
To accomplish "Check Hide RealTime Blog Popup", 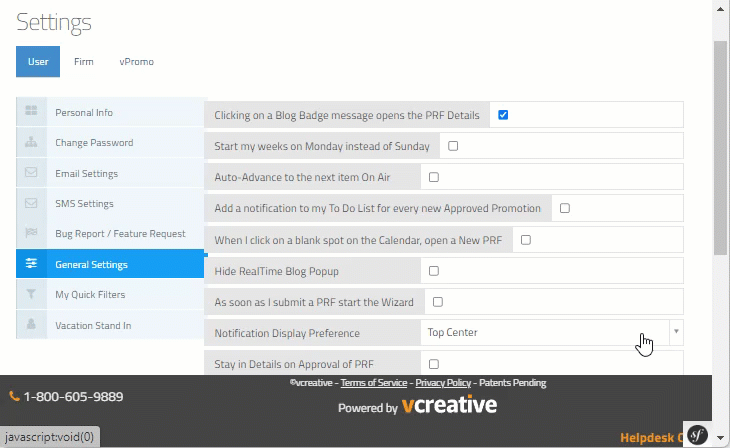I will (x=434, y=271).
